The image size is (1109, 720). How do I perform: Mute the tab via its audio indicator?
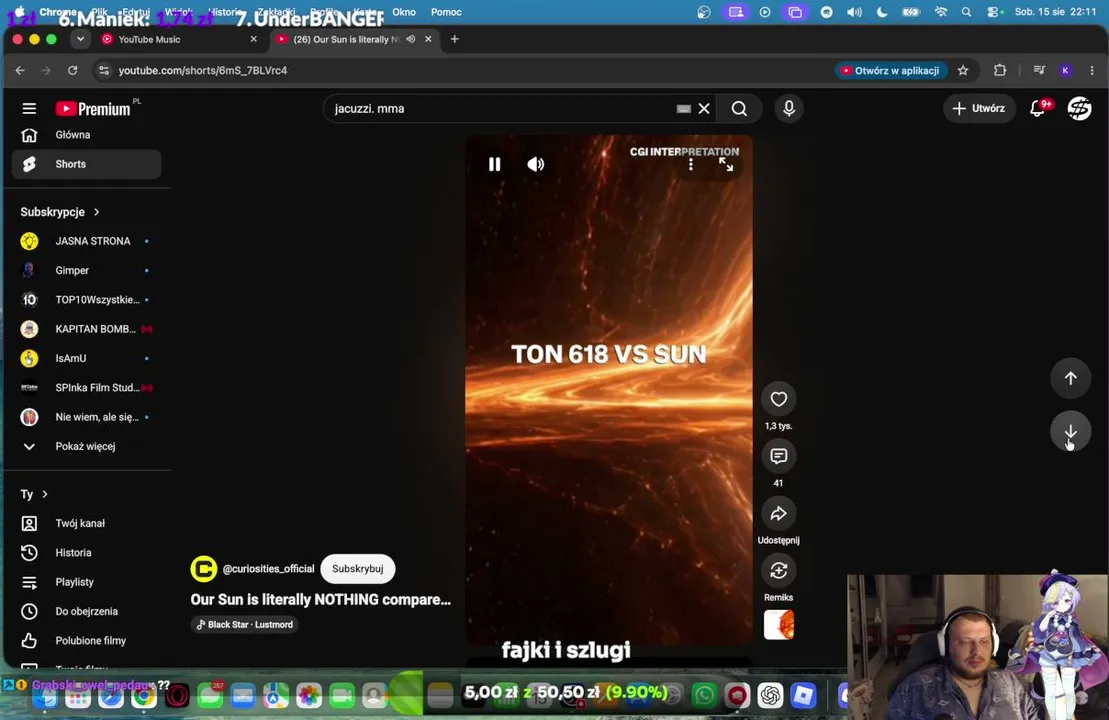(411, 40)
